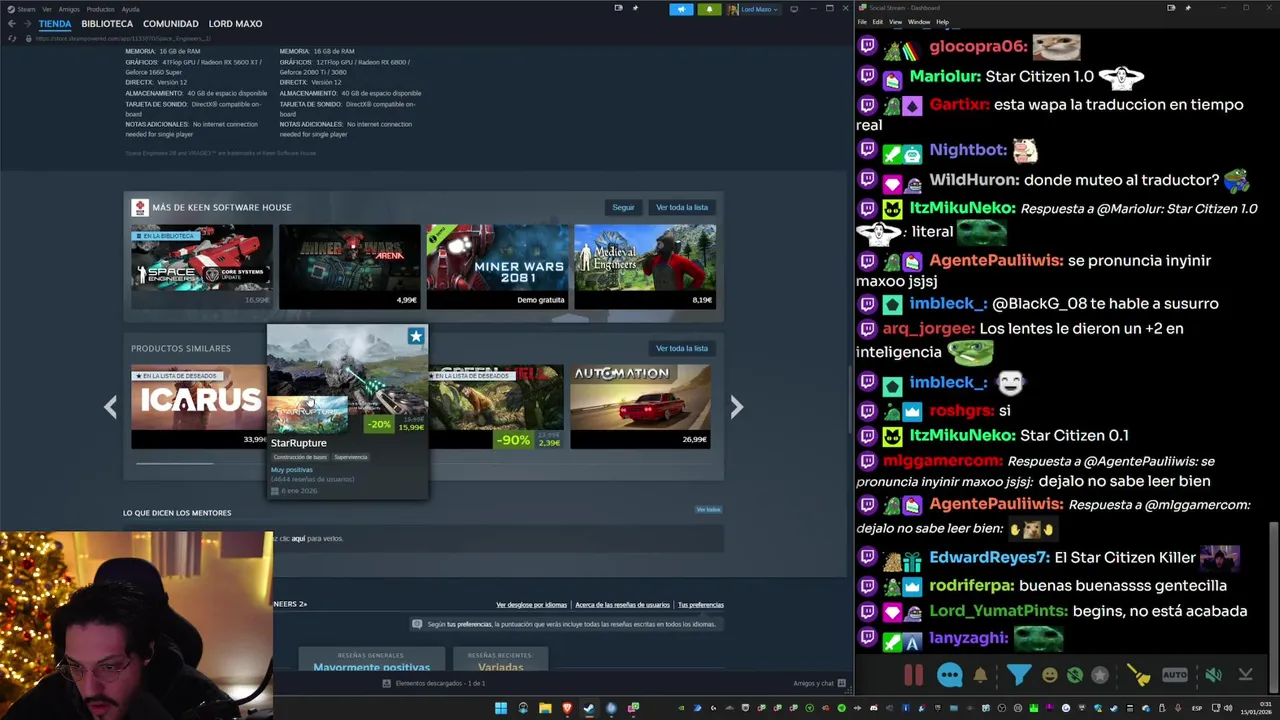The width and height of the screenshot is (1280, 720).
Task: Open the File menu in Social Stream
Action: coord(862,22)
